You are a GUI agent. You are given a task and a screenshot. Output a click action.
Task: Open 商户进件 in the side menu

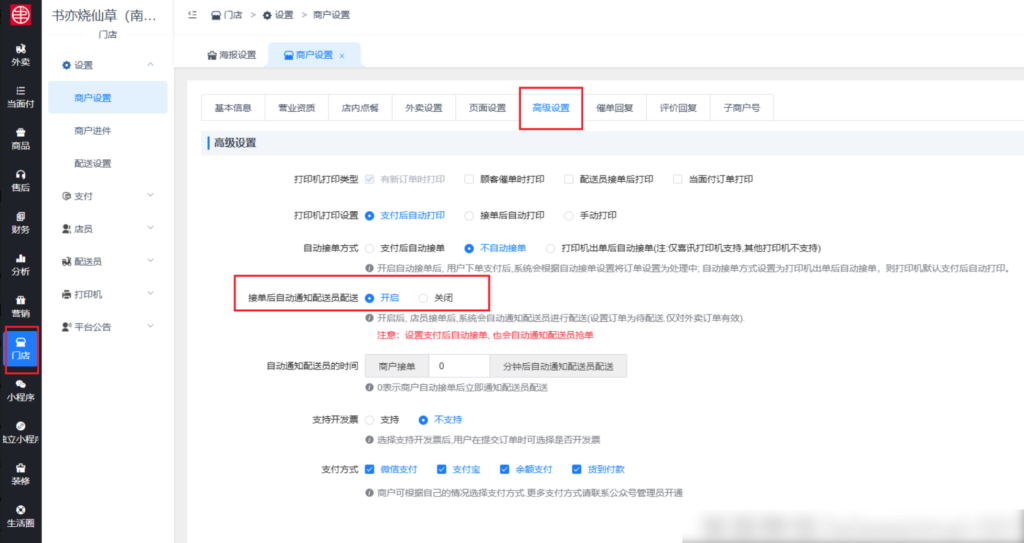coord(108,130)
